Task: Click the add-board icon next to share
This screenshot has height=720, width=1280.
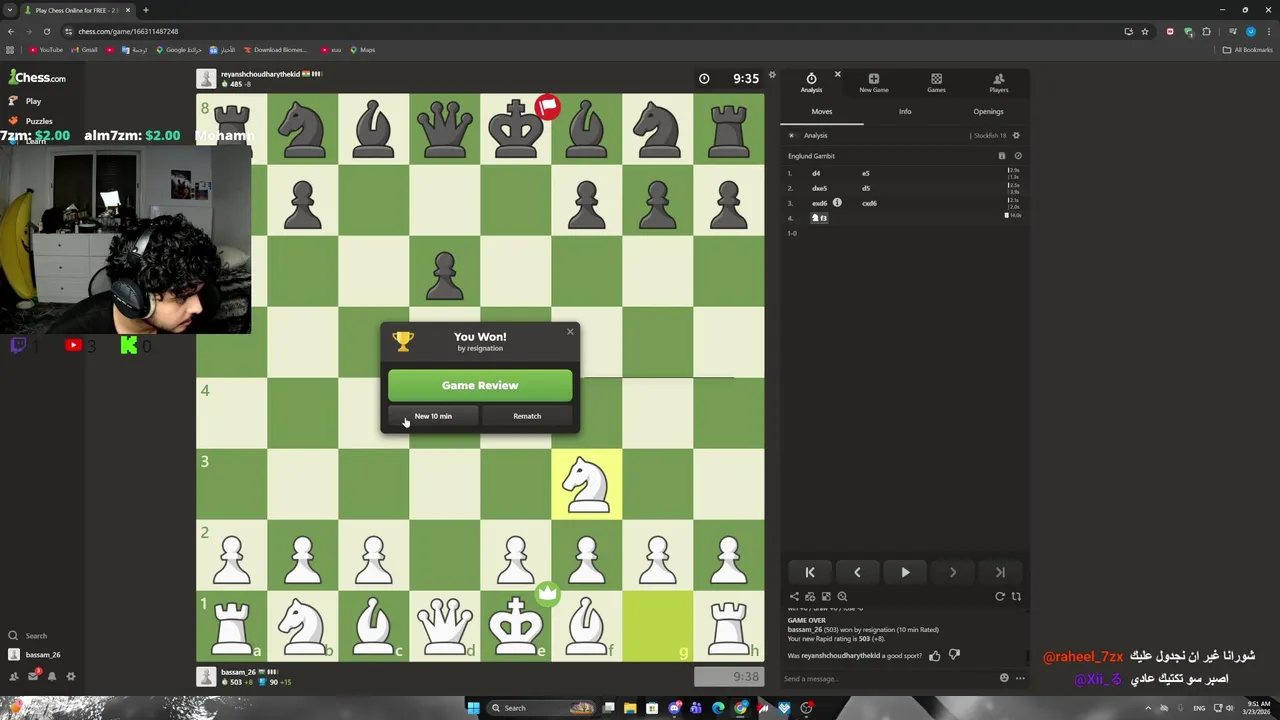Action: pyautogui.click(x=810, y=596)
